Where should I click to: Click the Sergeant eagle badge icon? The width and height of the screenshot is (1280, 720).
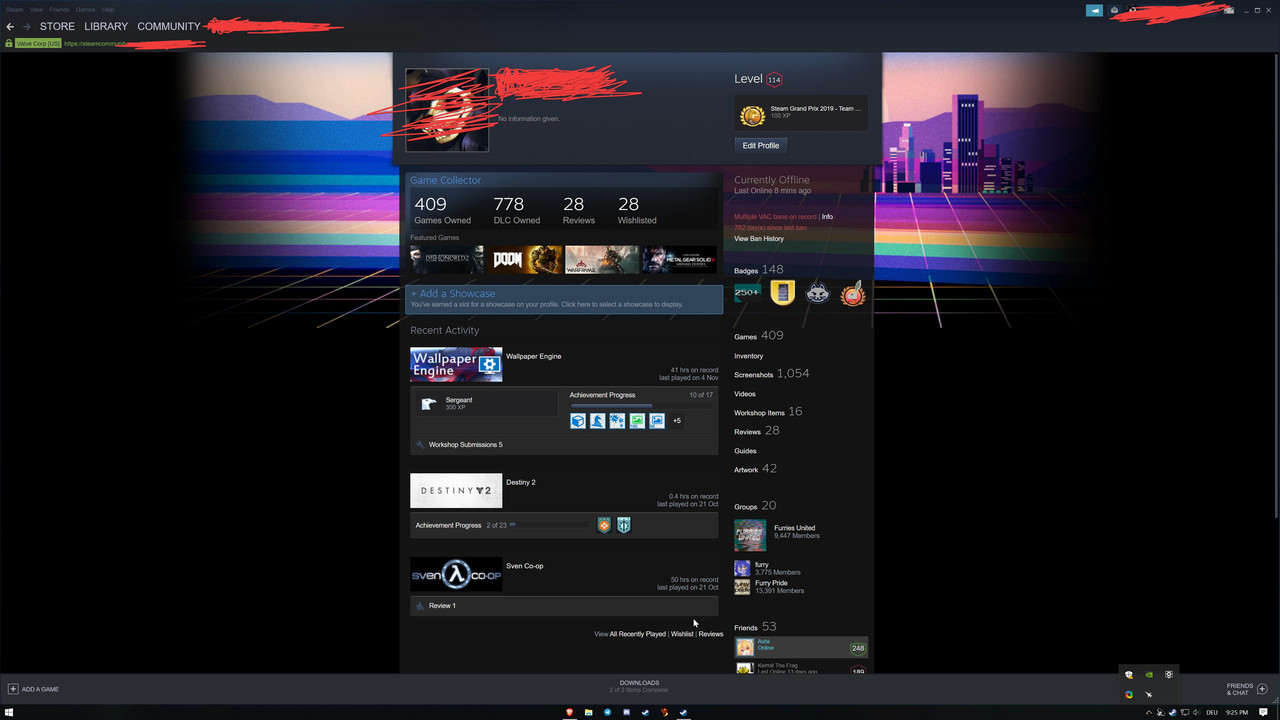pyautogui.click(x=429, y=404)
